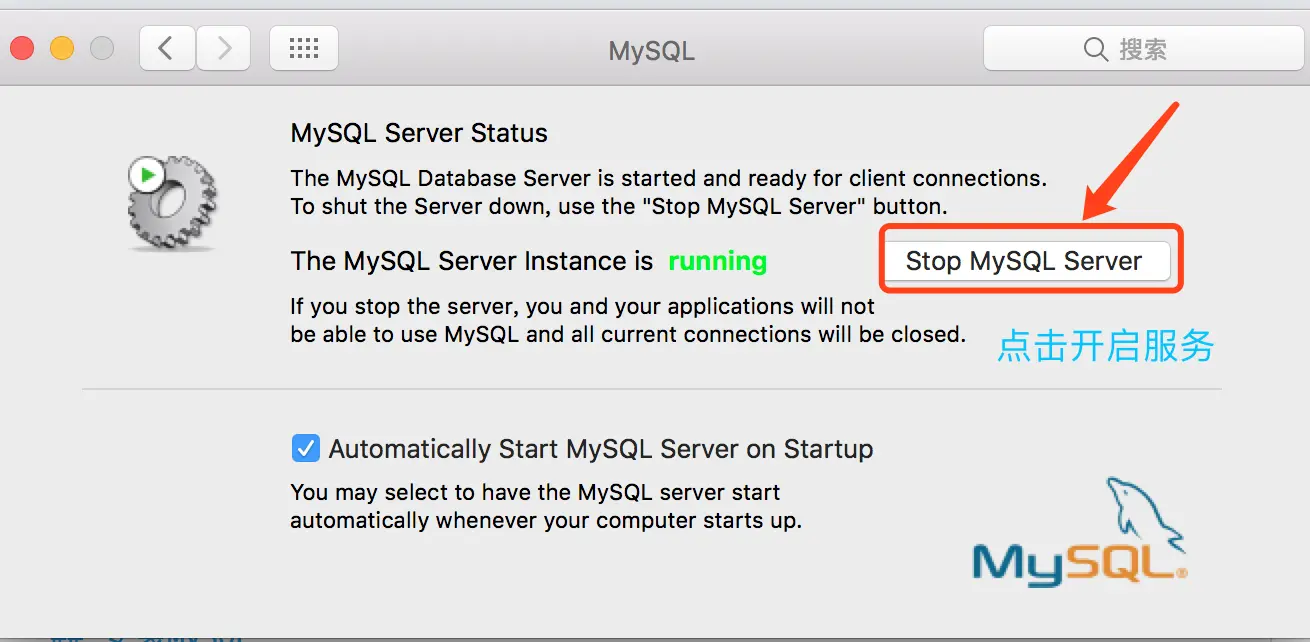Click the MySQL window title

652,51
